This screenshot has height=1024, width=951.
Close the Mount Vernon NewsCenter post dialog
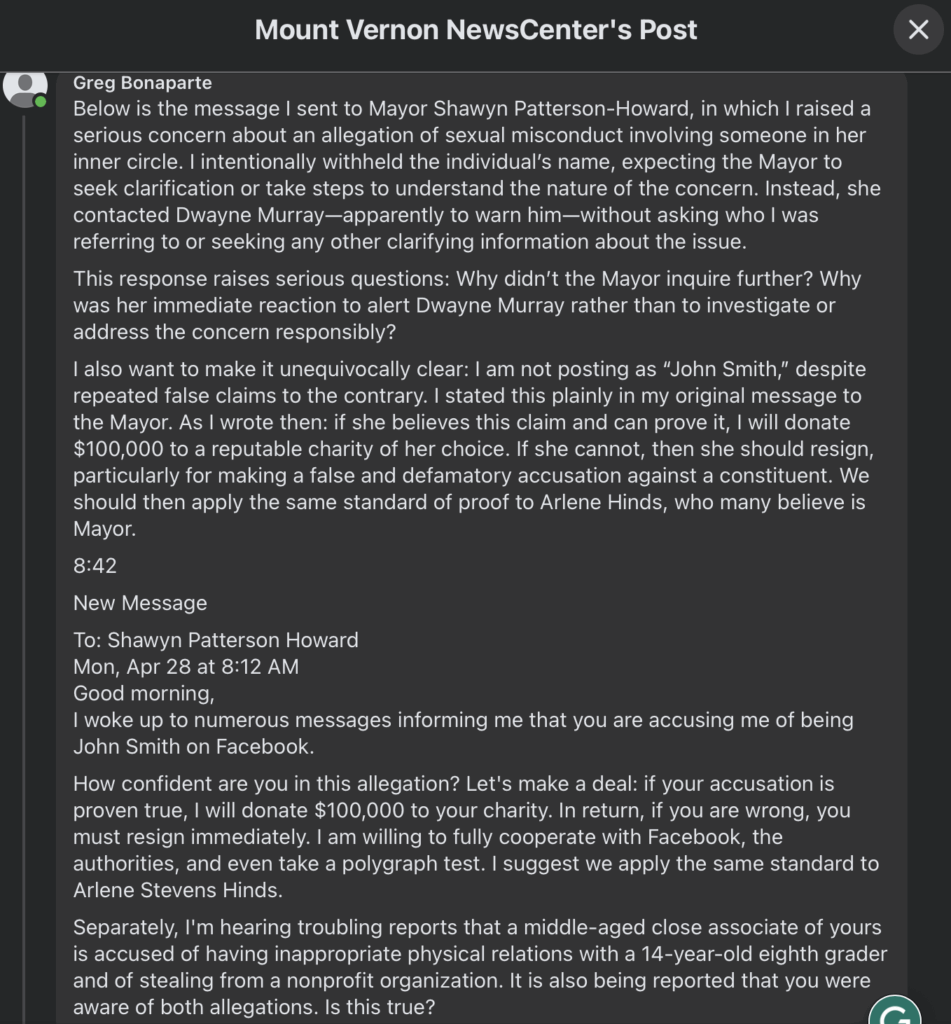click(x=918, y=30)
